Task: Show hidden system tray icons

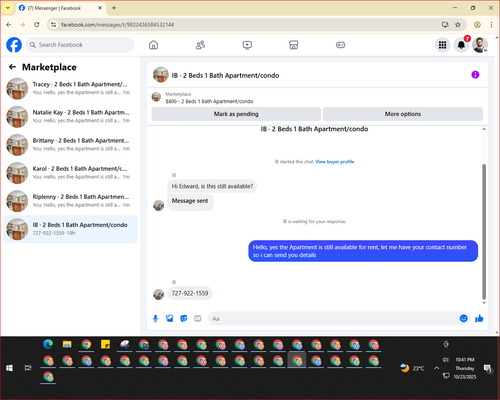Action: pos(436,368)
